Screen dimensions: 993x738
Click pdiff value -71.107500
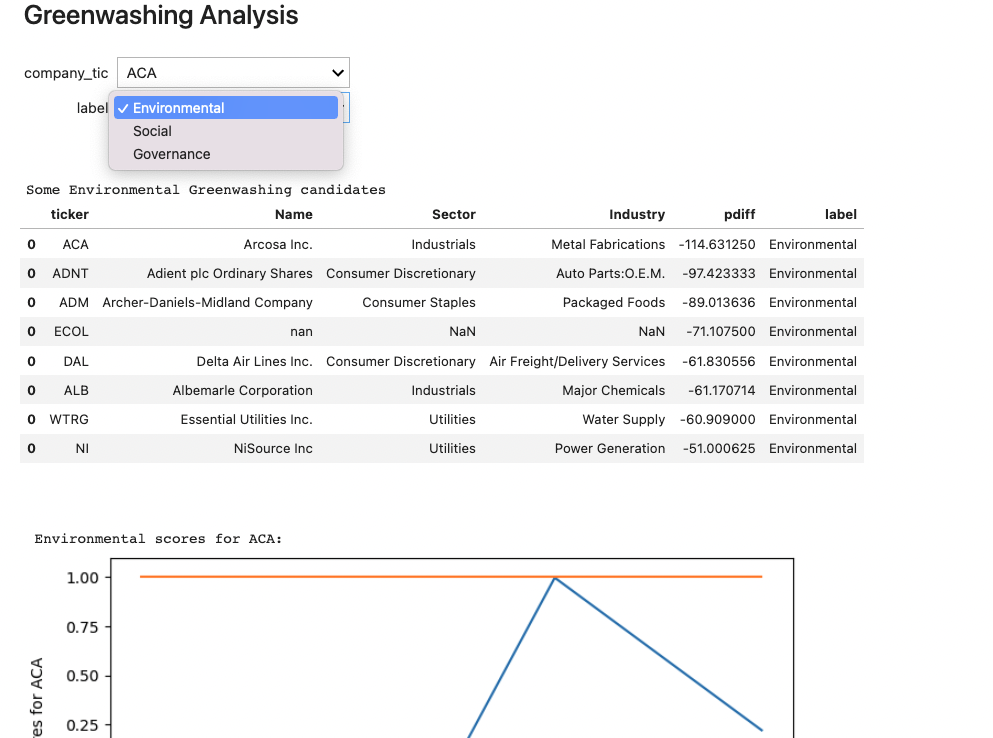point(721,332)
